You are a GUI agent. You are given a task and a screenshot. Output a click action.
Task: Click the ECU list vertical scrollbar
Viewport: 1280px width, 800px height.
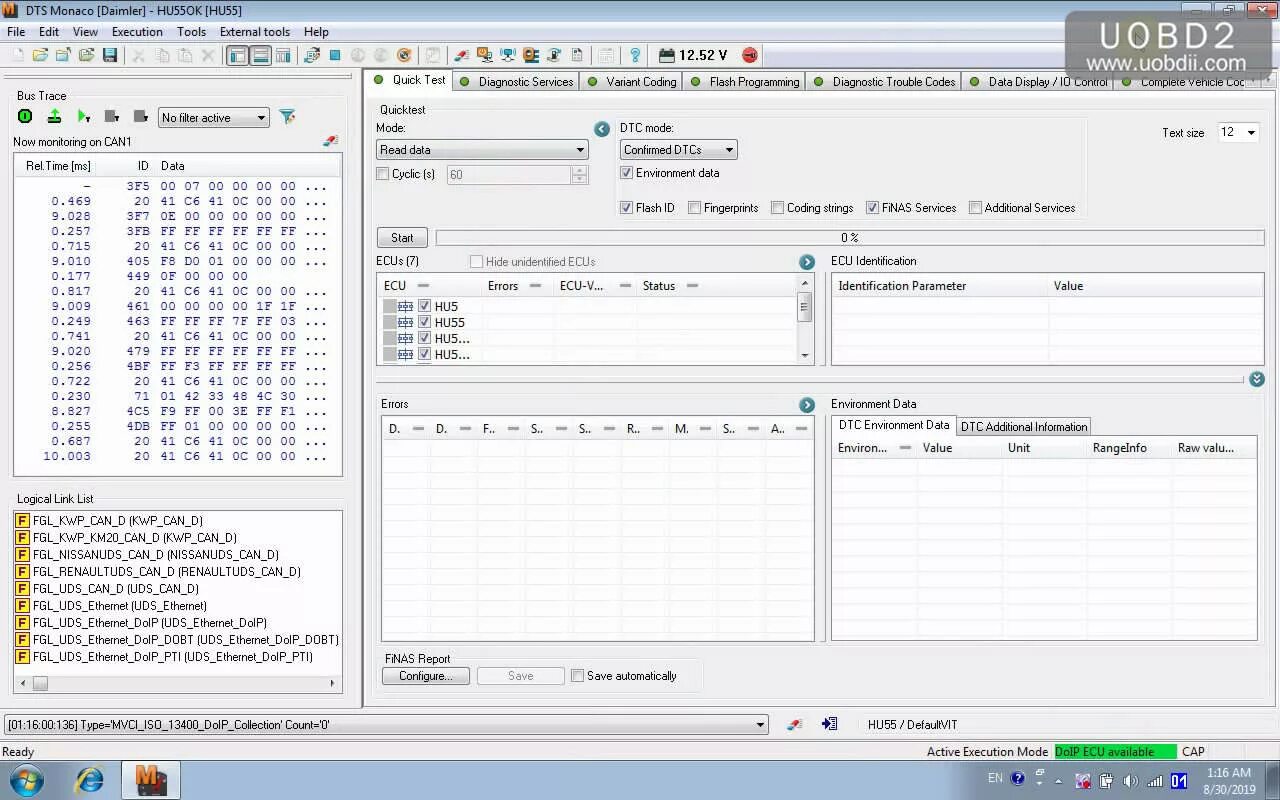click(805, 319)
